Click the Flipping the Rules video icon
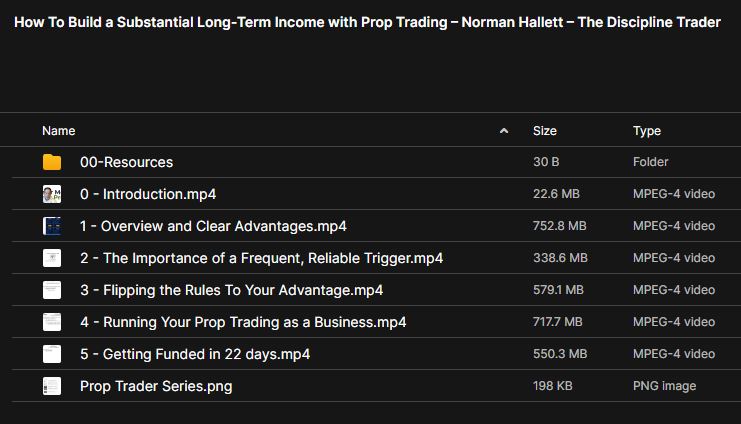Image resolution: width=741 pixels, height=424 pixels. (52, 290)
